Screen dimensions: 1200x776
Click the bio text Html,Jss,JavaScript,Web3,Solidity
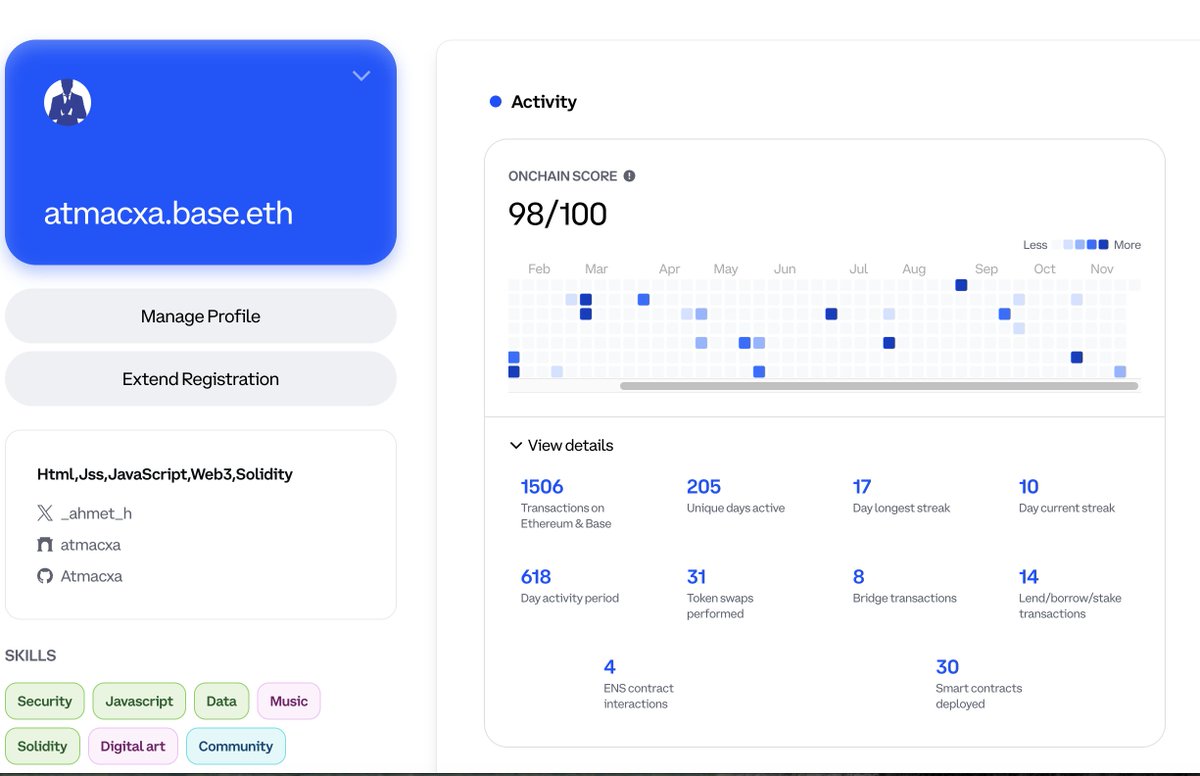click(165, 474)
